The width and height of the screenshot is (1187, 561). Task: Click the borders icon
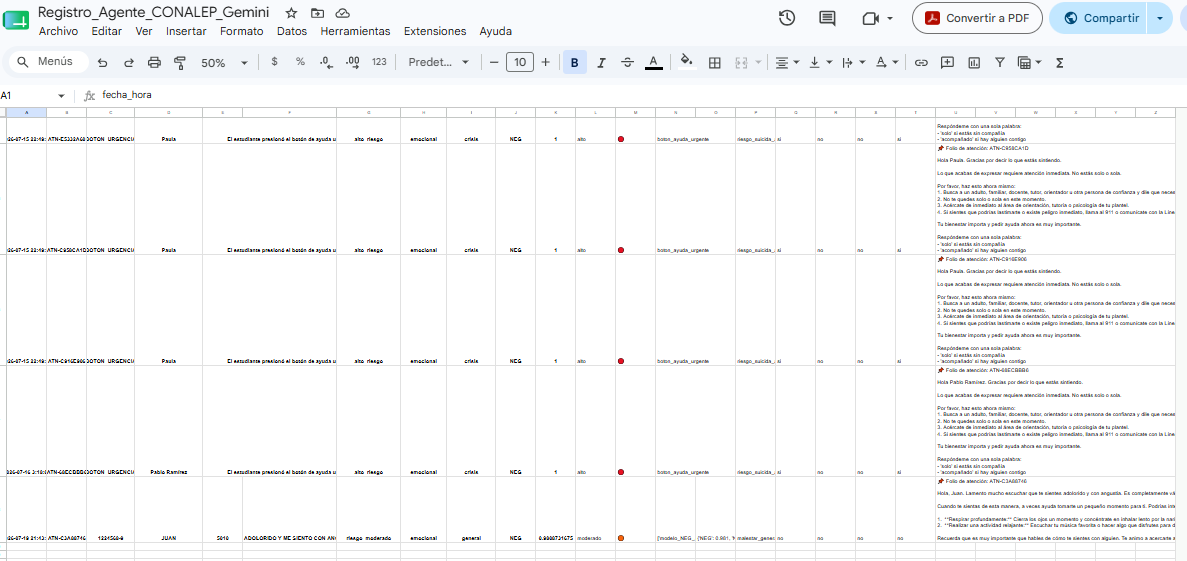click(x=715, y=63)
